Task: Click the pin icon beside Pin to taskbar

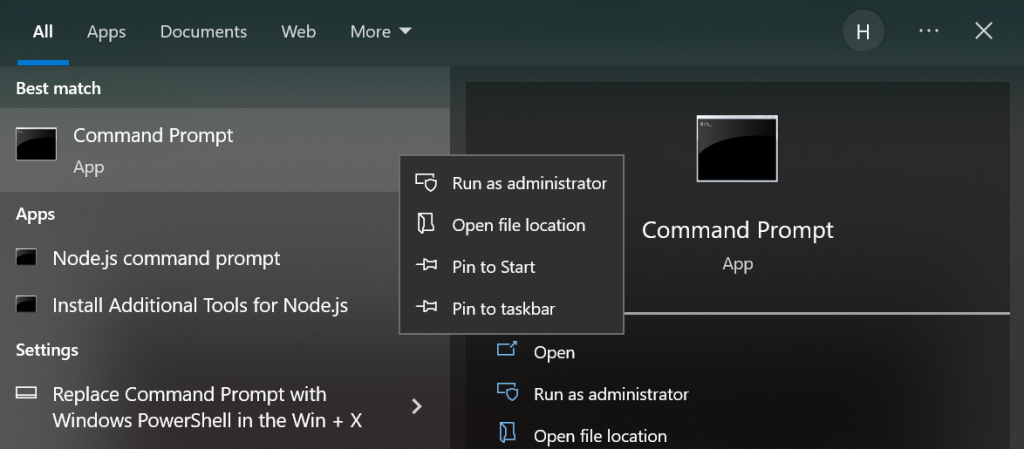Action: (x=426, y=308)
